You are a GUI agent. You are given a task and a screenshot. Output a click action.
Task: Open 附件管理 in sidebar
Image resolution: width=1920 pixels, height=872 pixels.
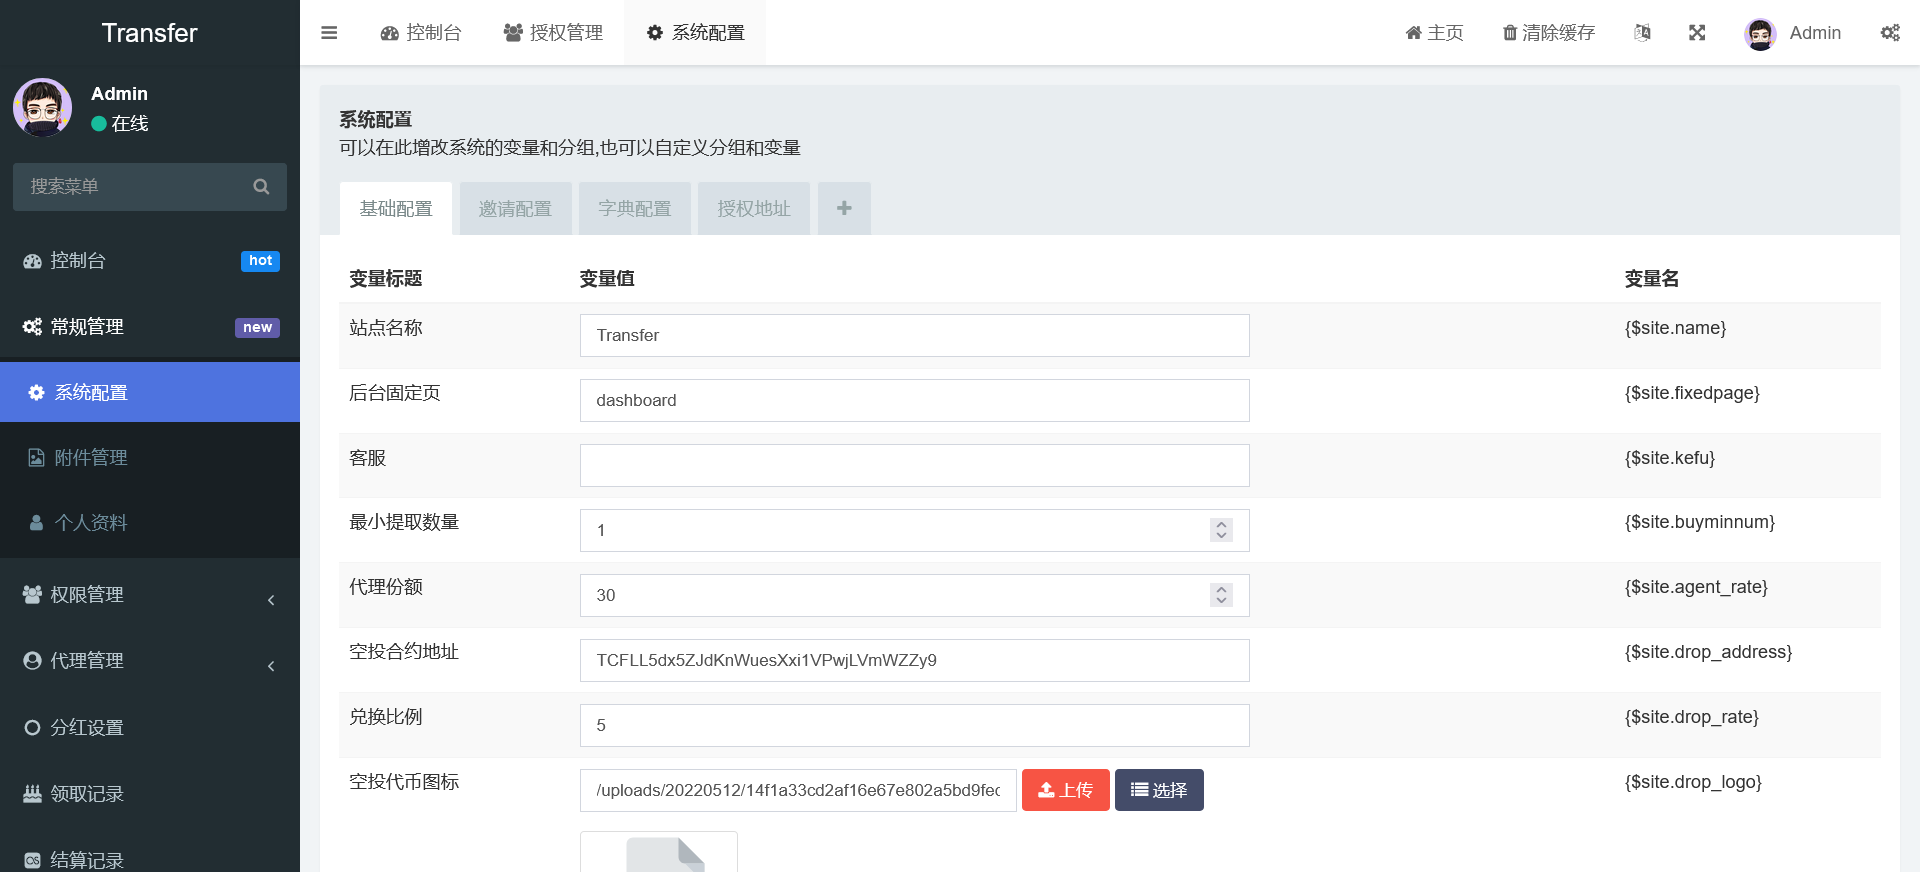pyautogui.click(x=91, y=458)
